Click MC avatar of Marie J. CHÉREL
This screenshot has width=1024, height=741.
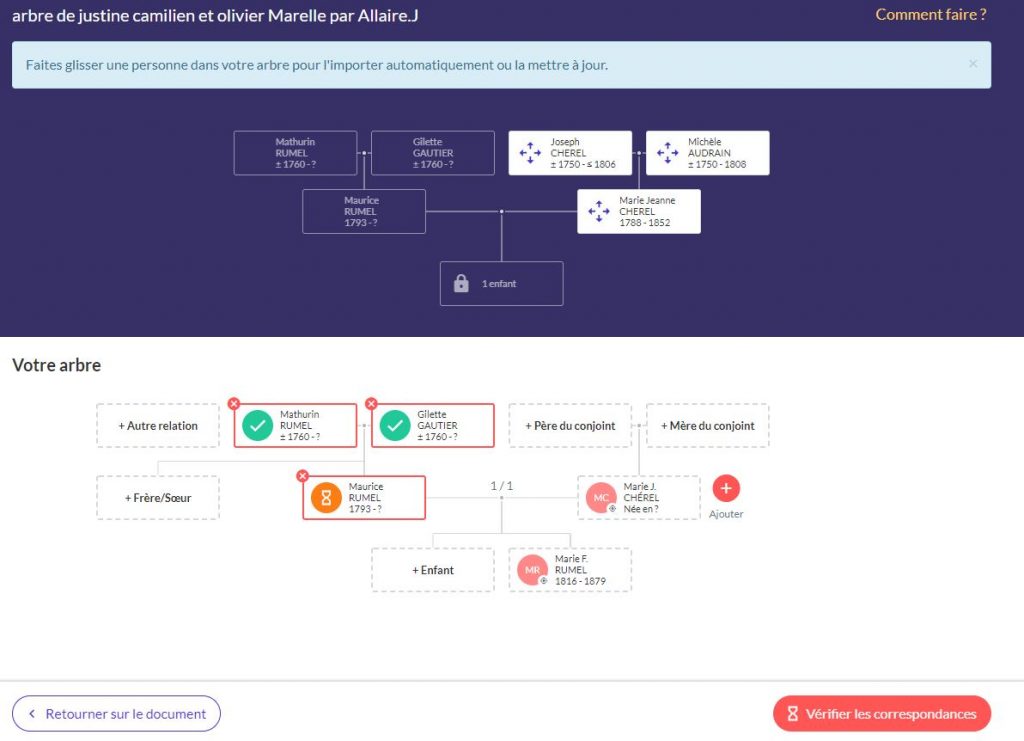click(601, 498)
